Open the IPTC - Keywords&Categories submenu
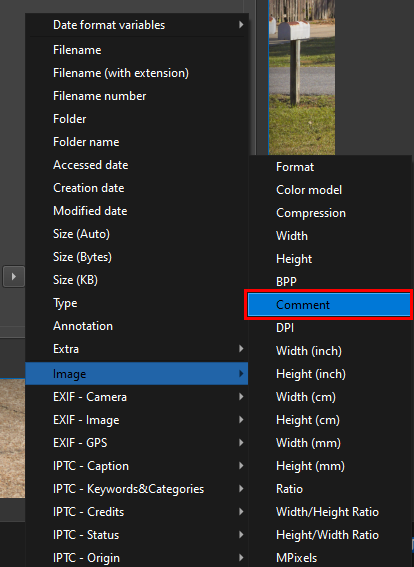 137,489
